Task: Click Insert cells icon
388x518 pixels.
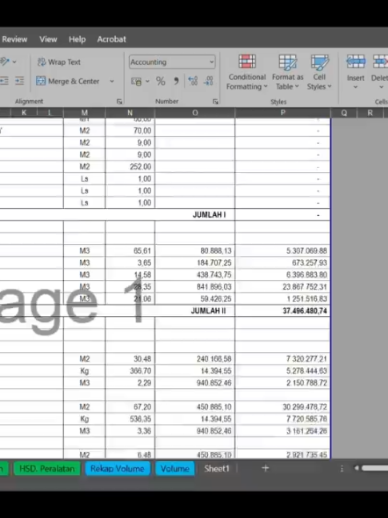Action: pos(356,62)
